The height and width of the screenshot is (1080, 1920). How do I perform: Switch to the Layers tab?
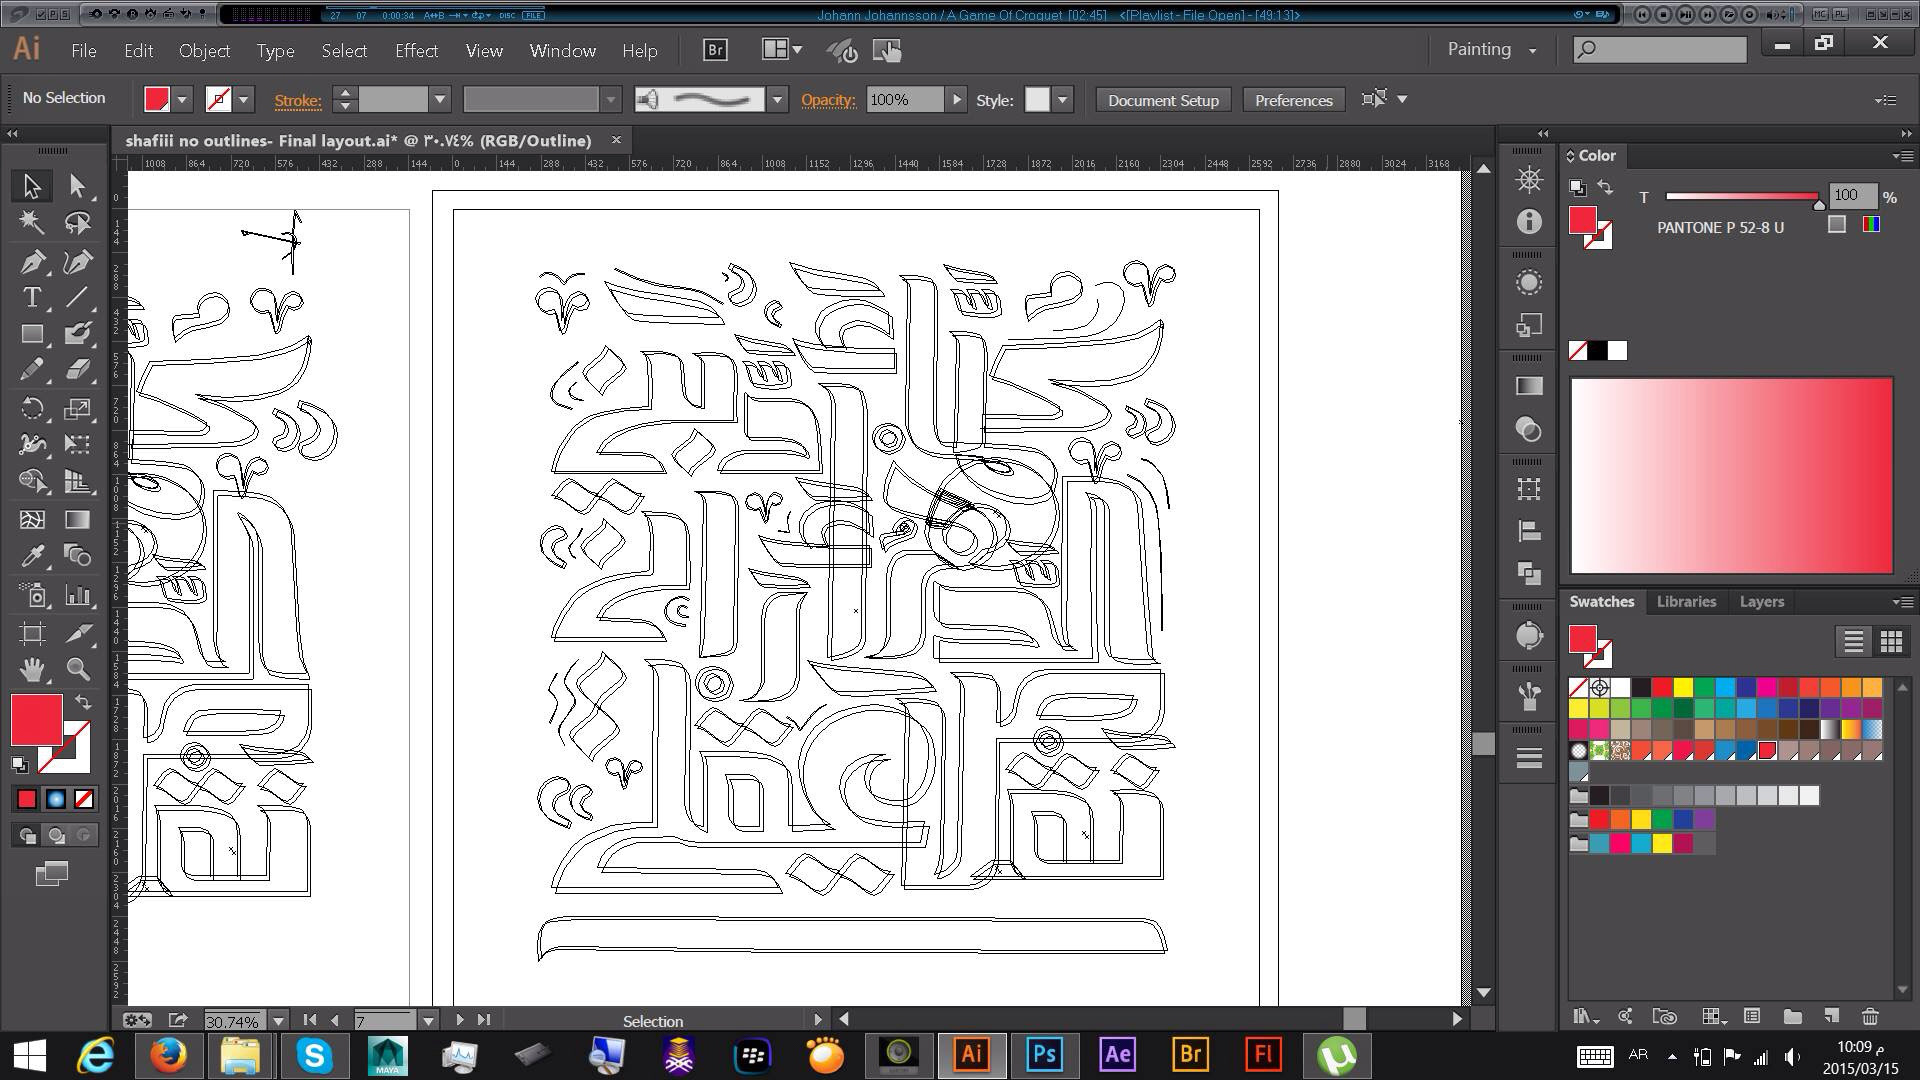1761,602
